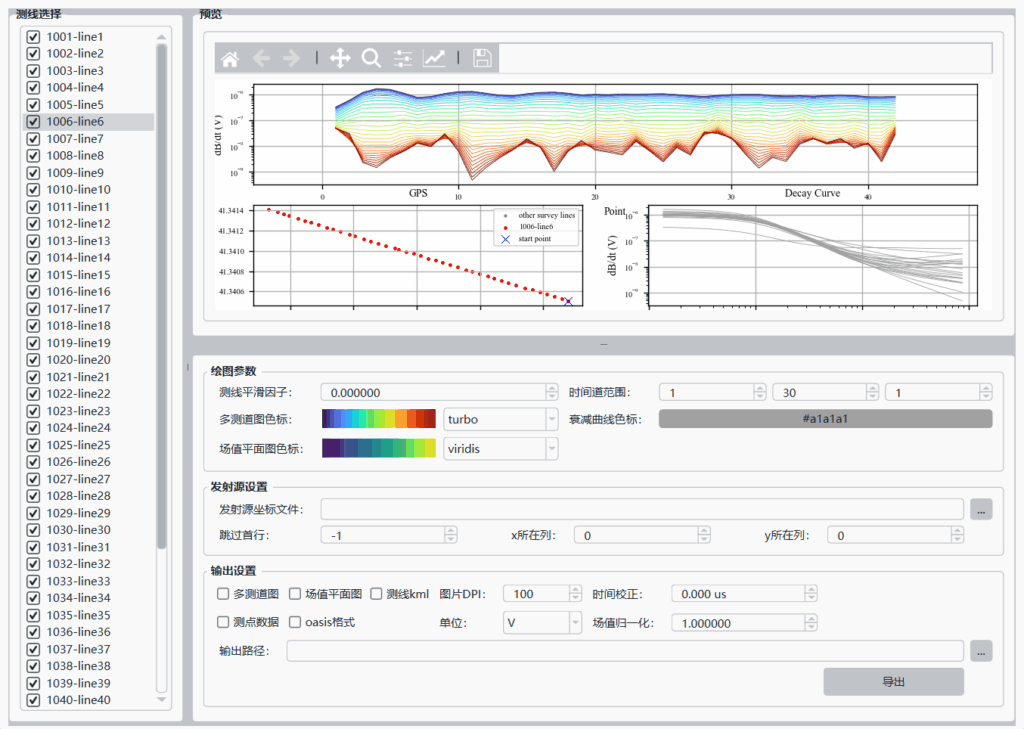Click the forward arrow in plot toolbar
1024x729 pixels.
pyautogui.click(x=292, y=59)
